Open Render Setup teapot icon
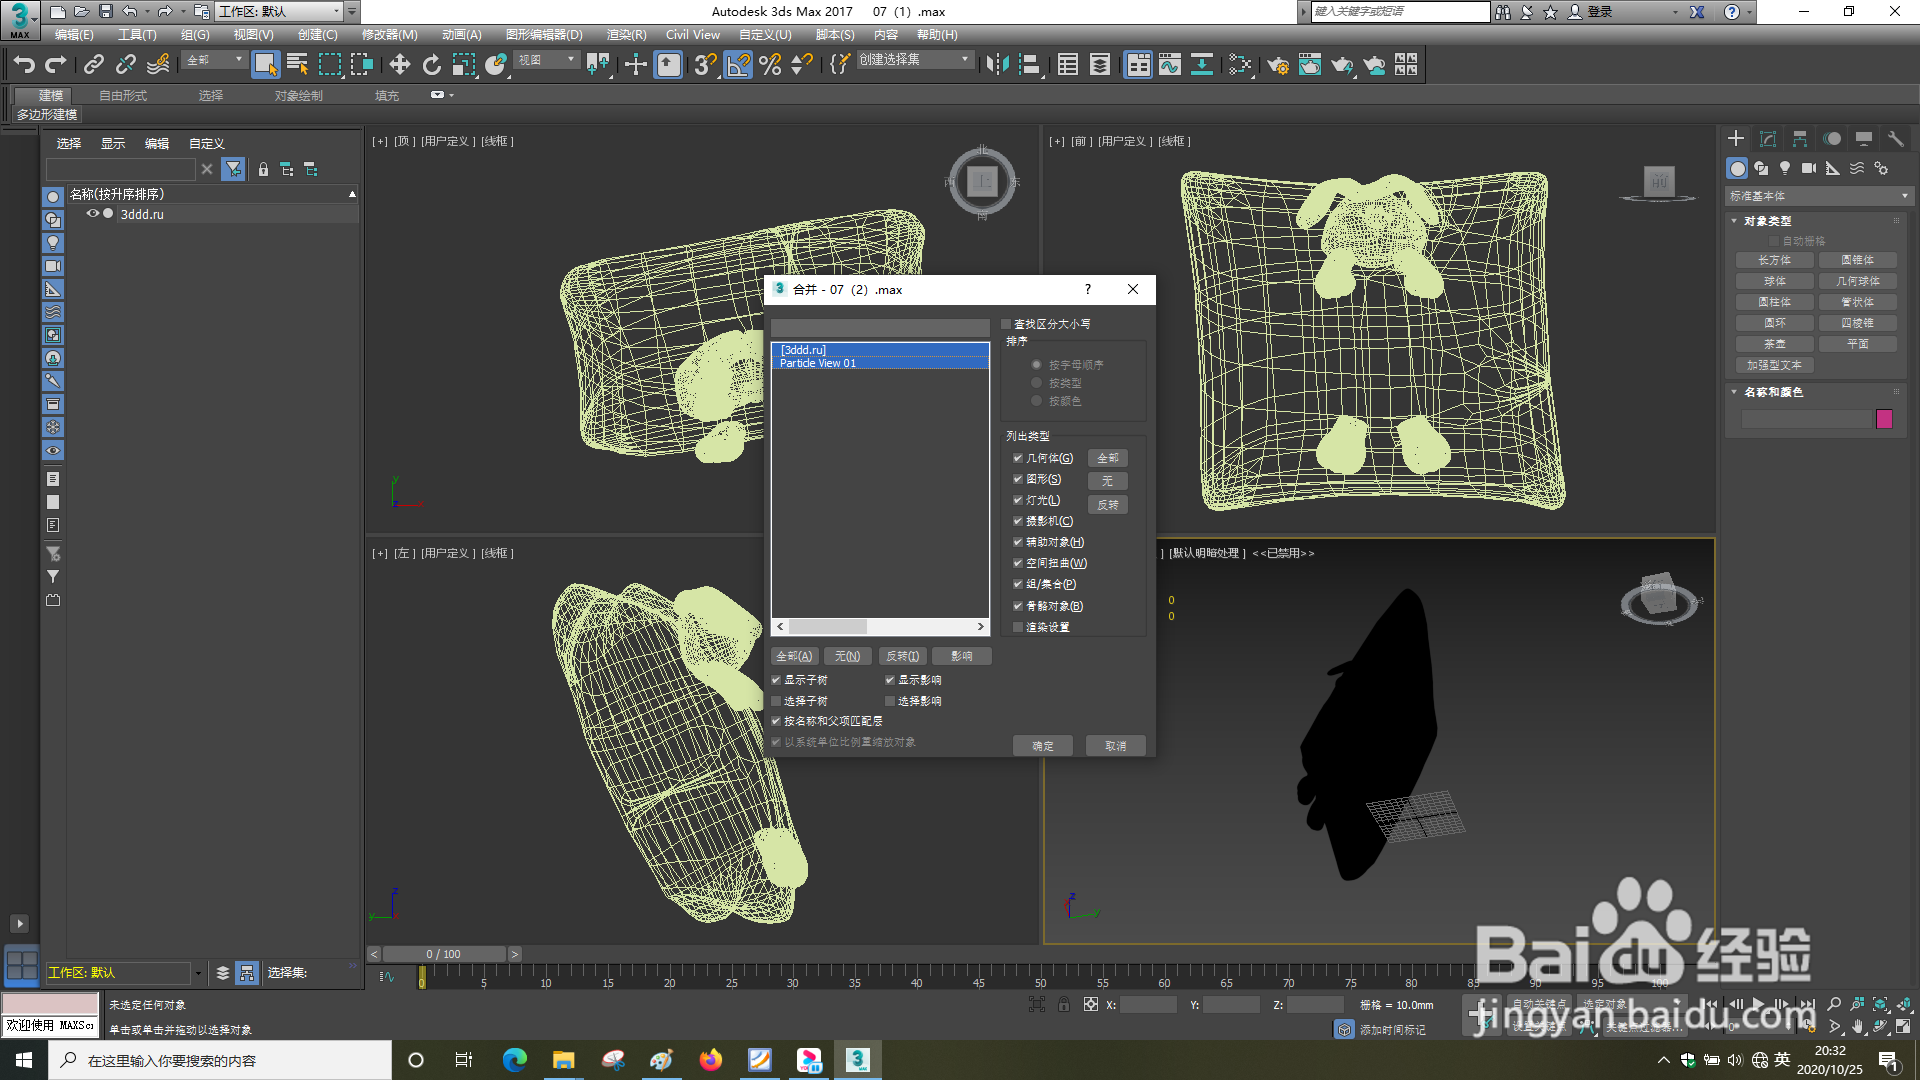The height and width of the screenshot is (1080, 1920). (1277, 65)
